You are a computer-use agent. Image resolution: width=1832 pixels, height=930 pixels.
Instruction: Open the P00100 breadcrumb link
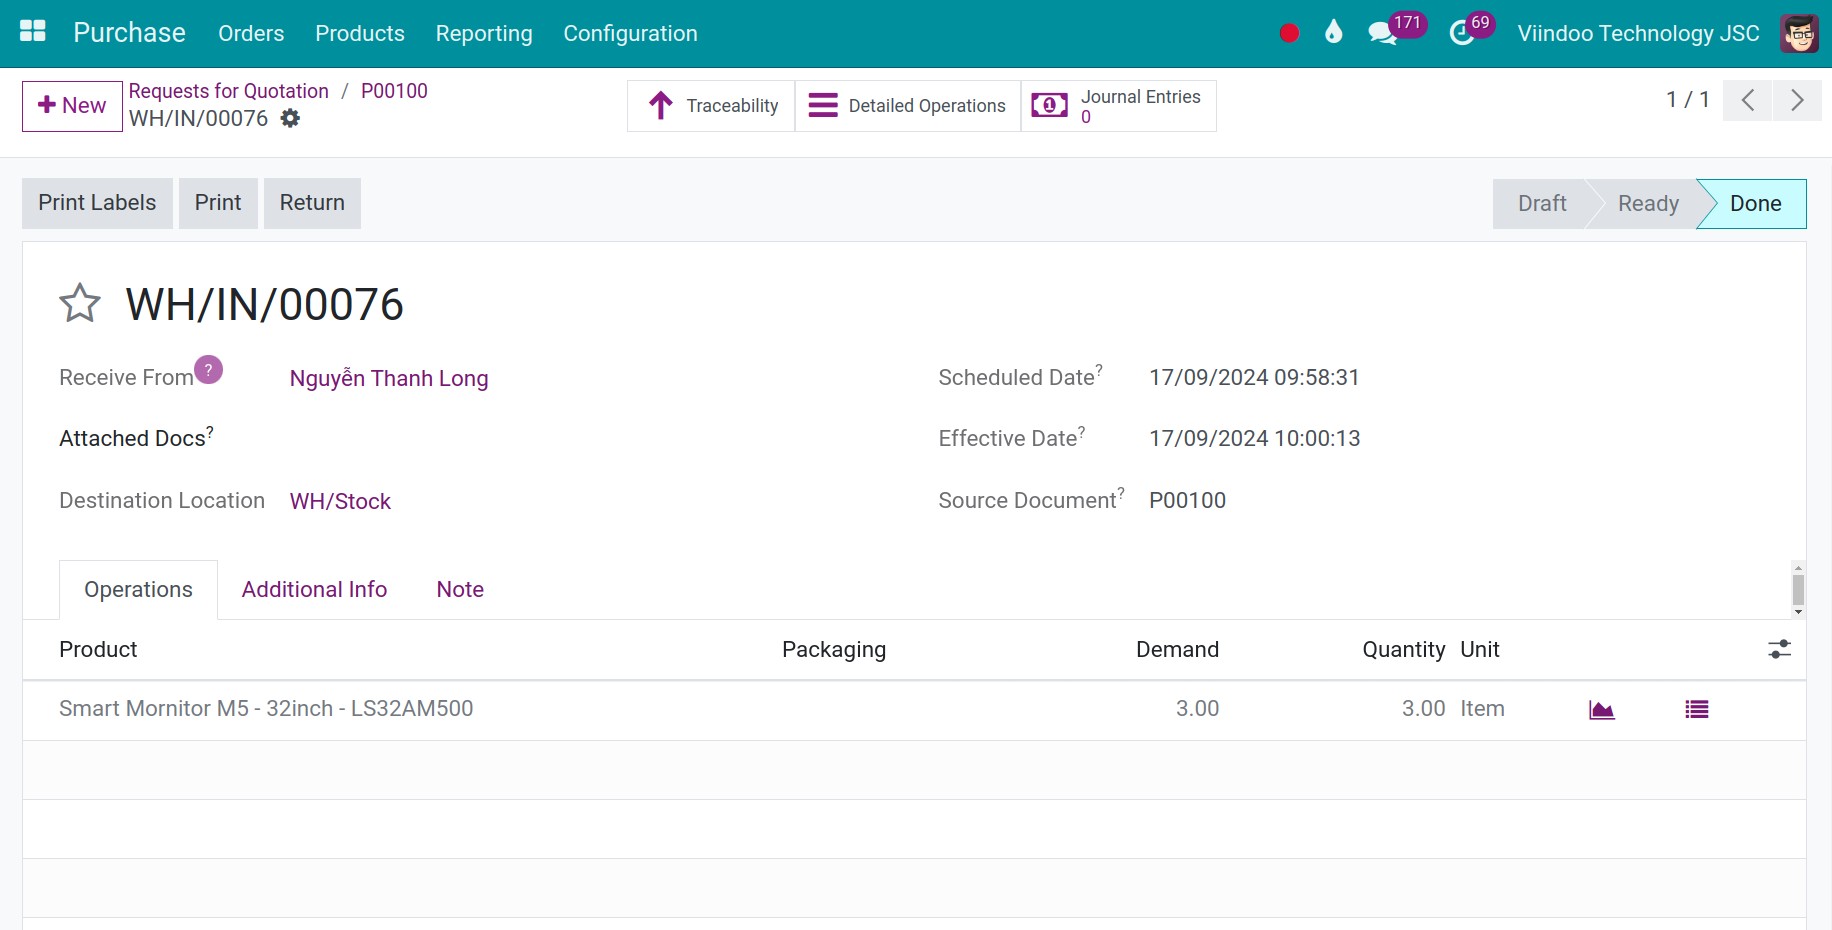[x=394, y=90]
